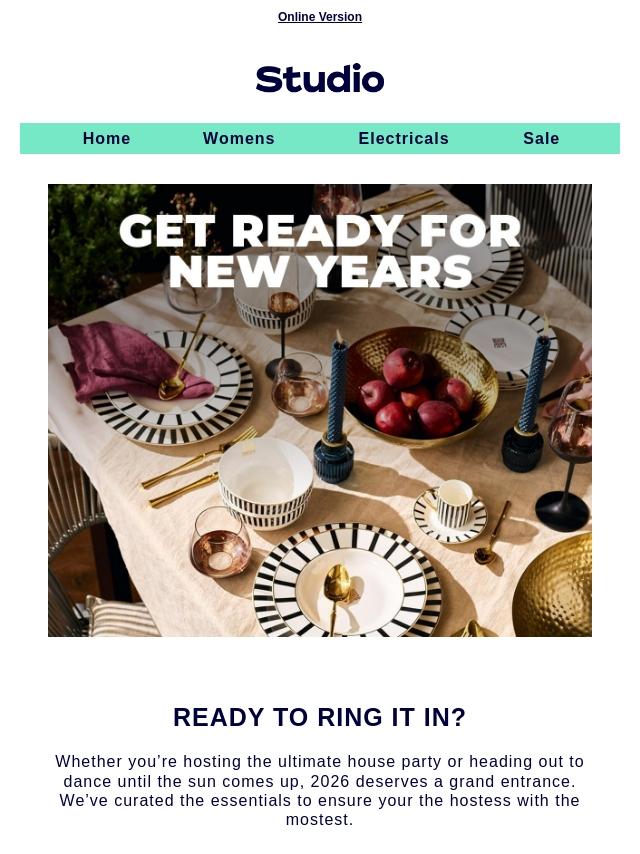Click the gold bowl of red apples
This screenshot has width=640, height=854.
click(x=420, y=387)
